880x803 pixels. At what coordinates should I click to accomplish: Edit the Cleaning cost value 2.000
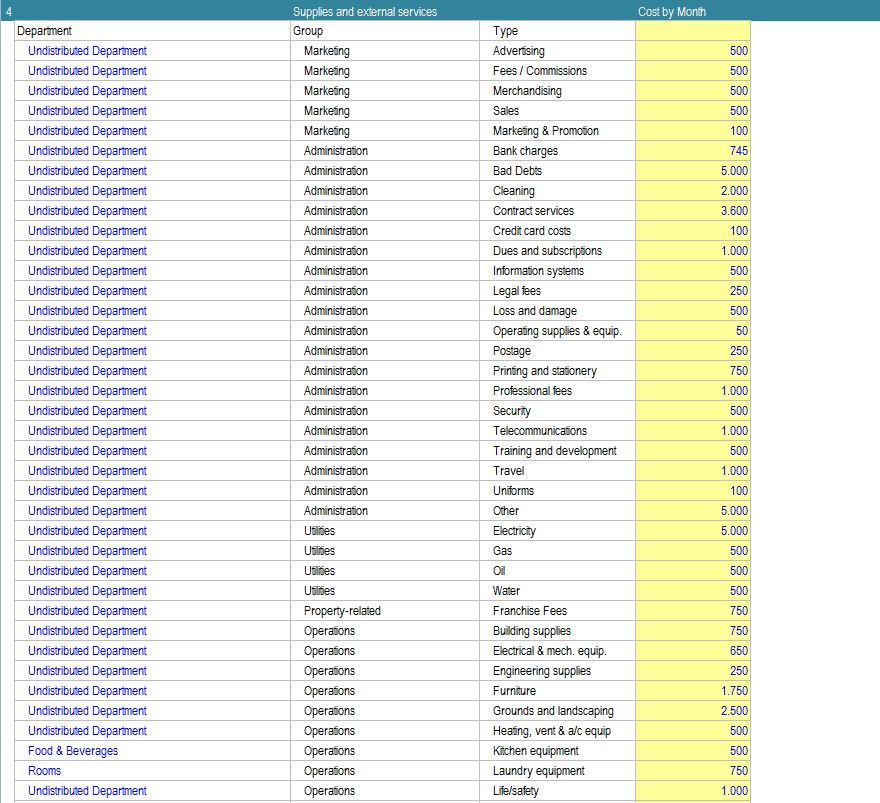click(x=693, y=191)
